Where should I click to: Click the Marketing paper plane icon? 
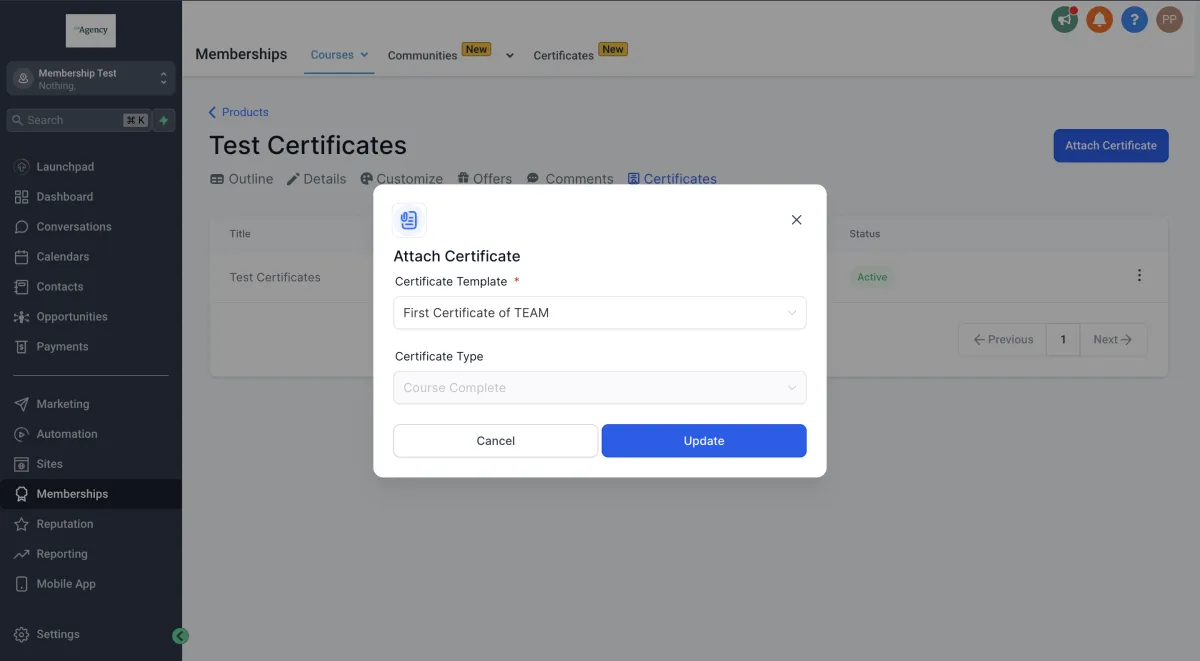(21, 404)
